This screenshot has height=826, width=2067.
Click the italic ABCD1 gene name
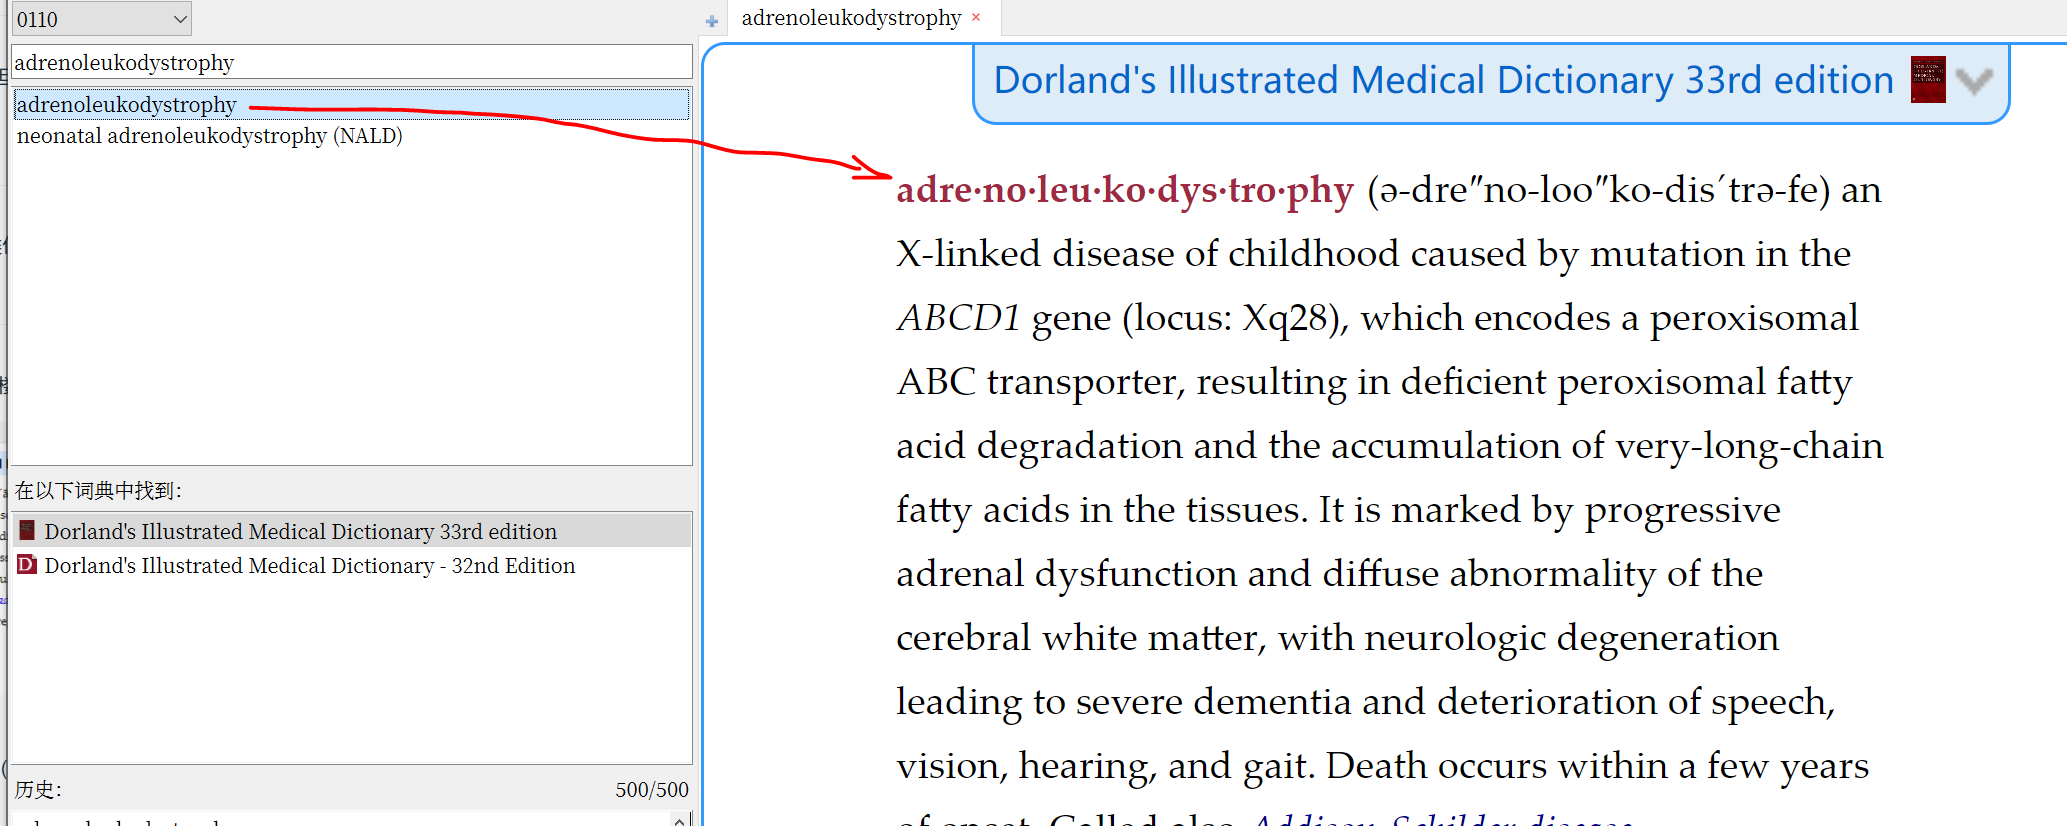pos(958,318)
